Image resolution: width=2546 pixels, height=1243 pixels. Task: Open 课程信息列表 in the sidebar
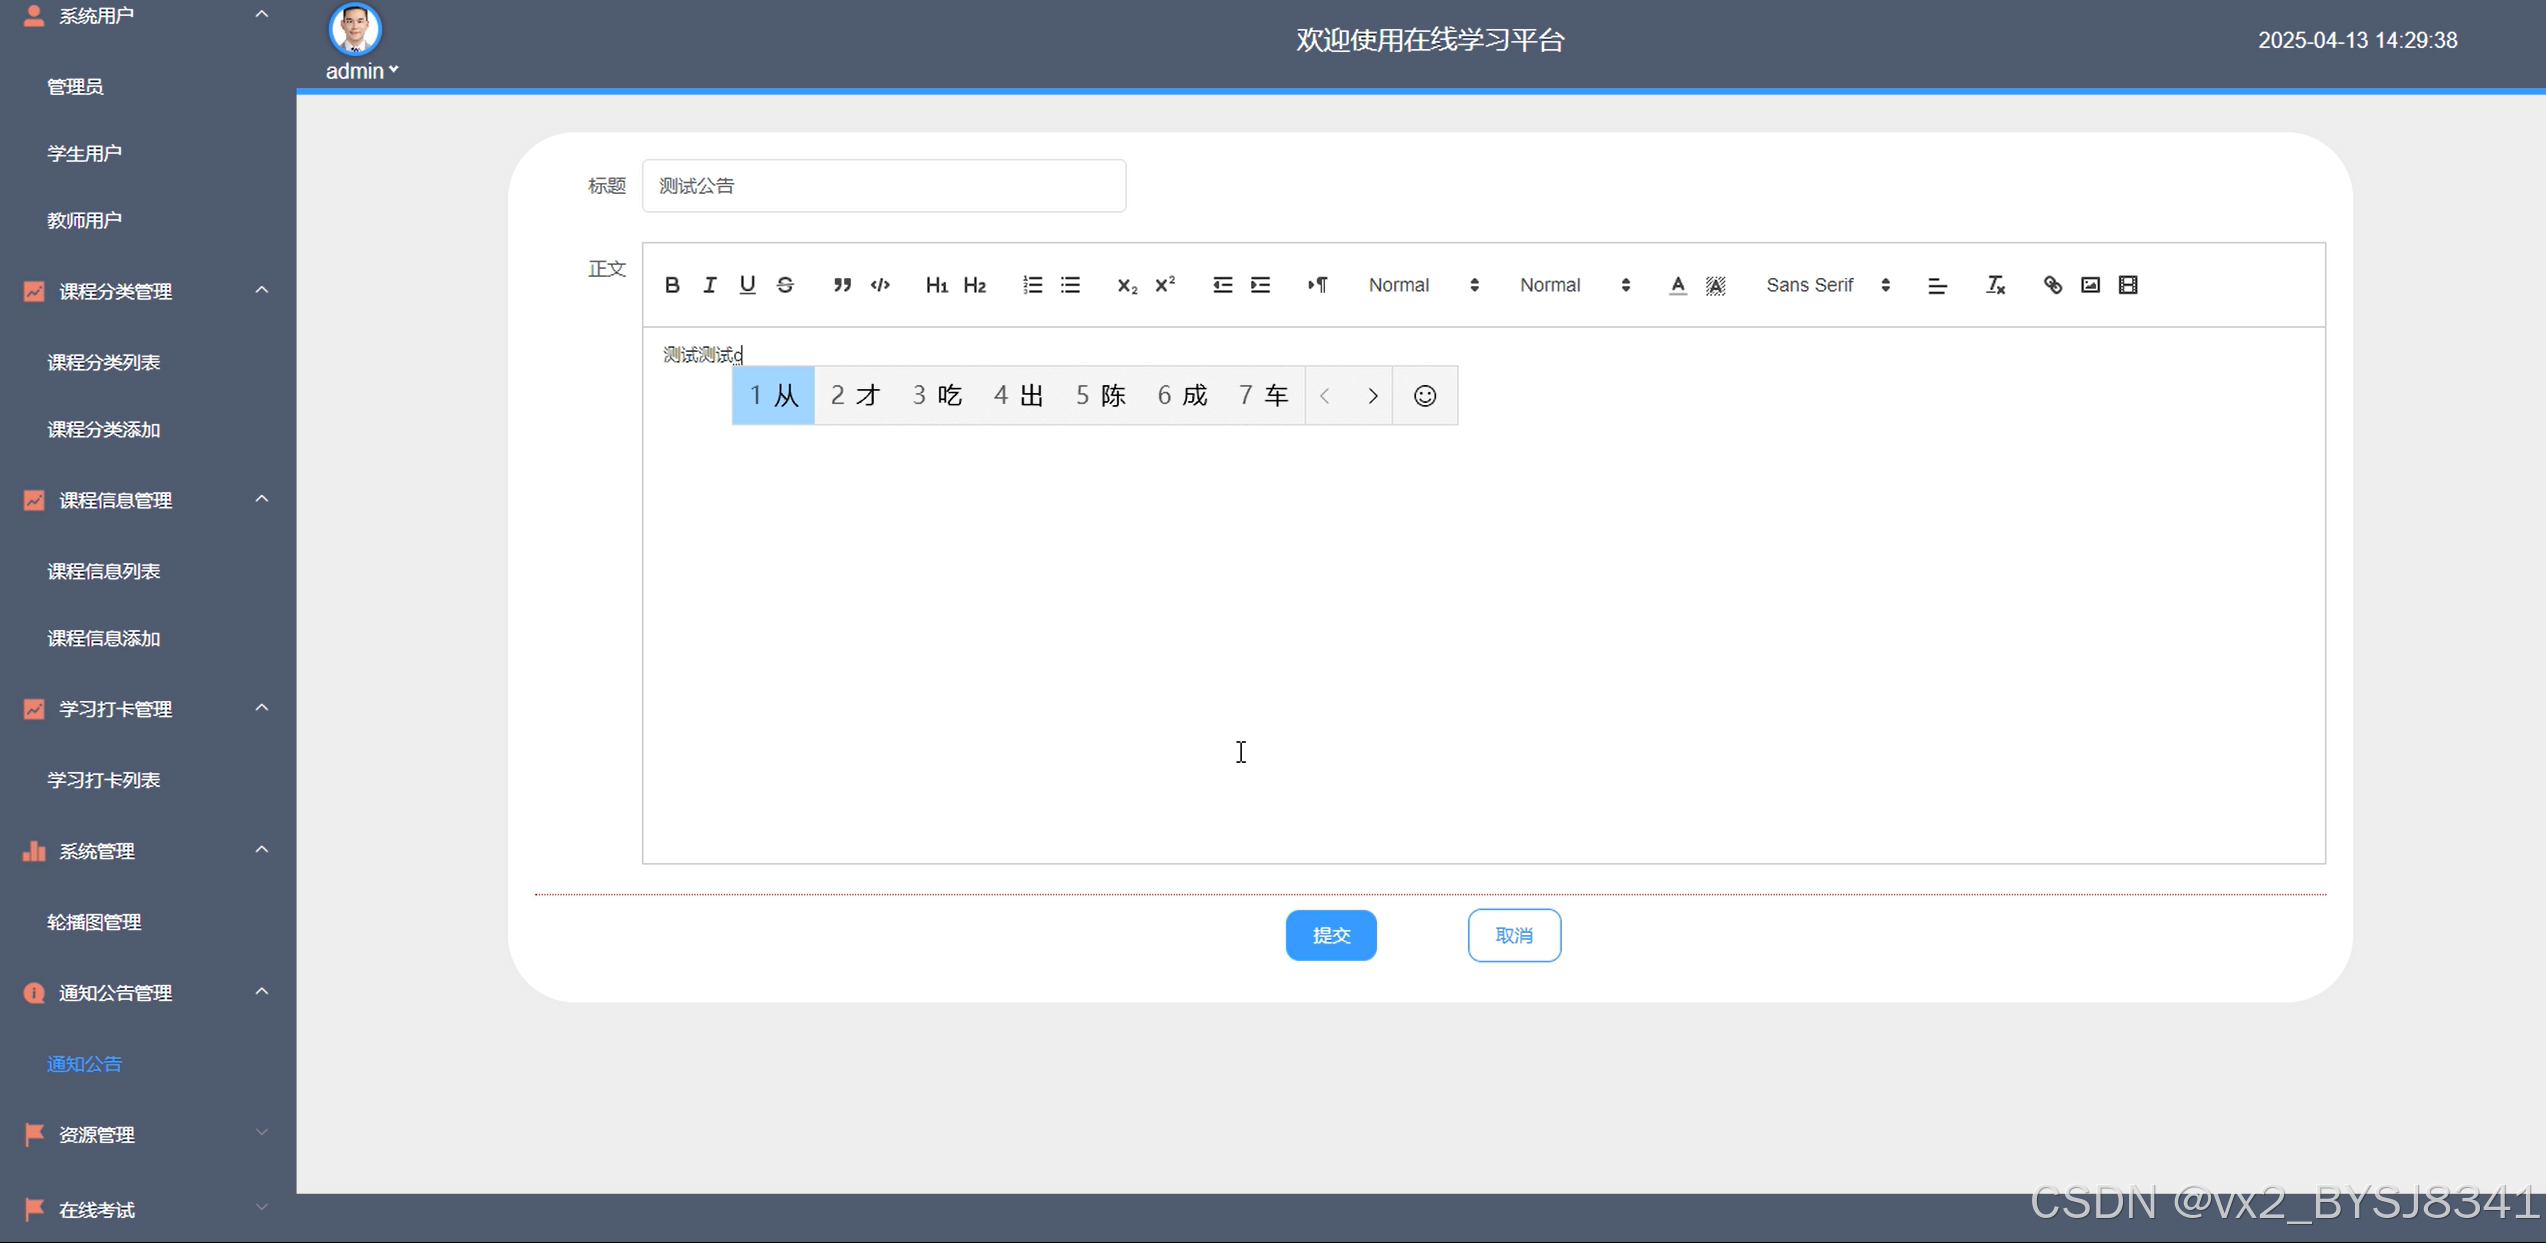104,571
